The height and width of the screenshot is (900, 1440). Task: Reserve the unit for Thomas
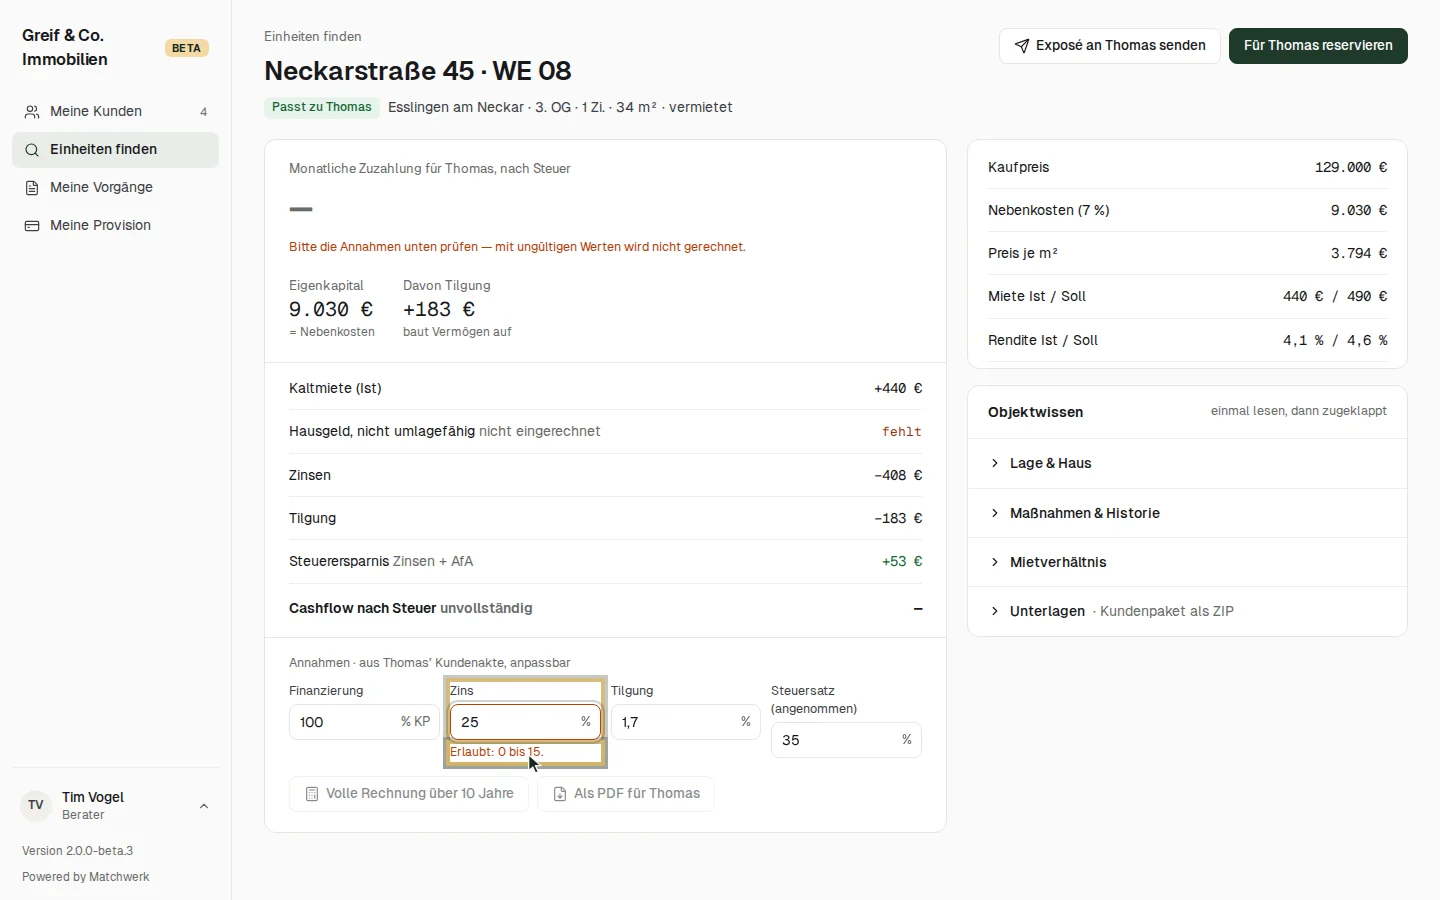coord(1318,46)
